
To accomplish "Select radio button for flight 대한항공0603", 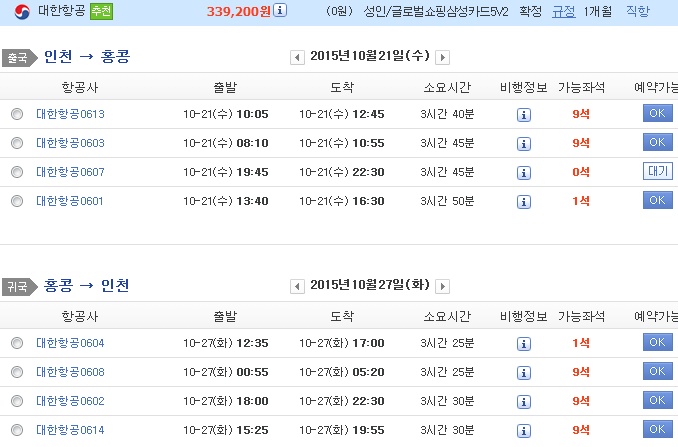I will coord(17,143).
